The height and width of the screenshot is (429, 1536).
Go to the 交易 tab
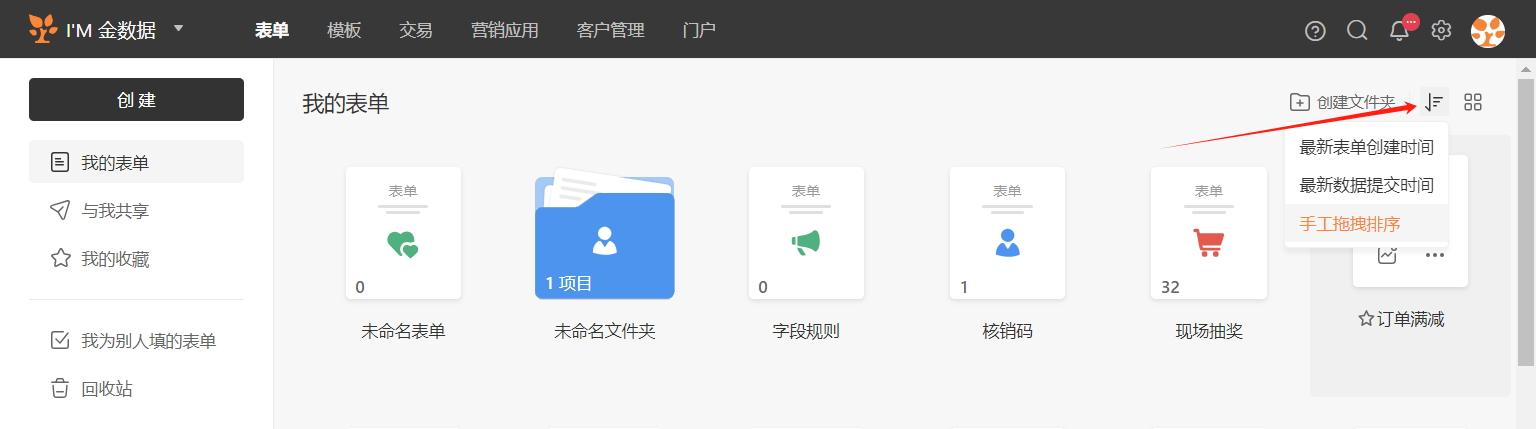coord(416,30)
